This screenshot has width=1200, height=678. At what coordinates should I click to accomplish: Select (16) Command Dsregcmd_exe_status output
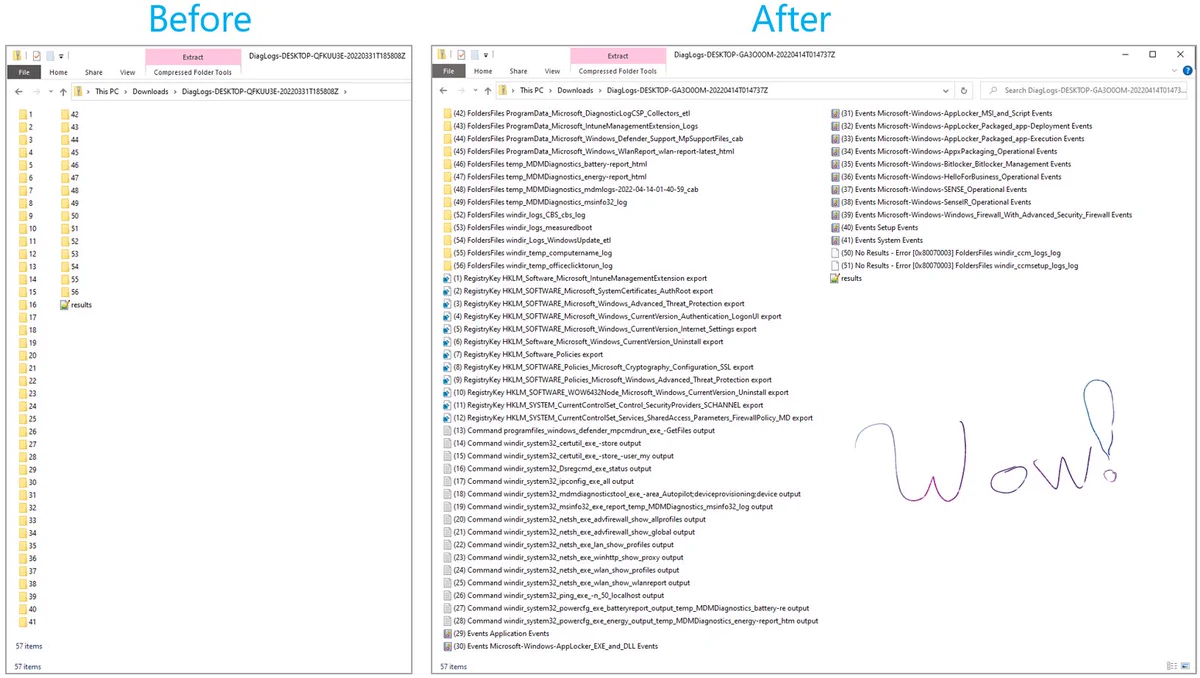point(546,469)
